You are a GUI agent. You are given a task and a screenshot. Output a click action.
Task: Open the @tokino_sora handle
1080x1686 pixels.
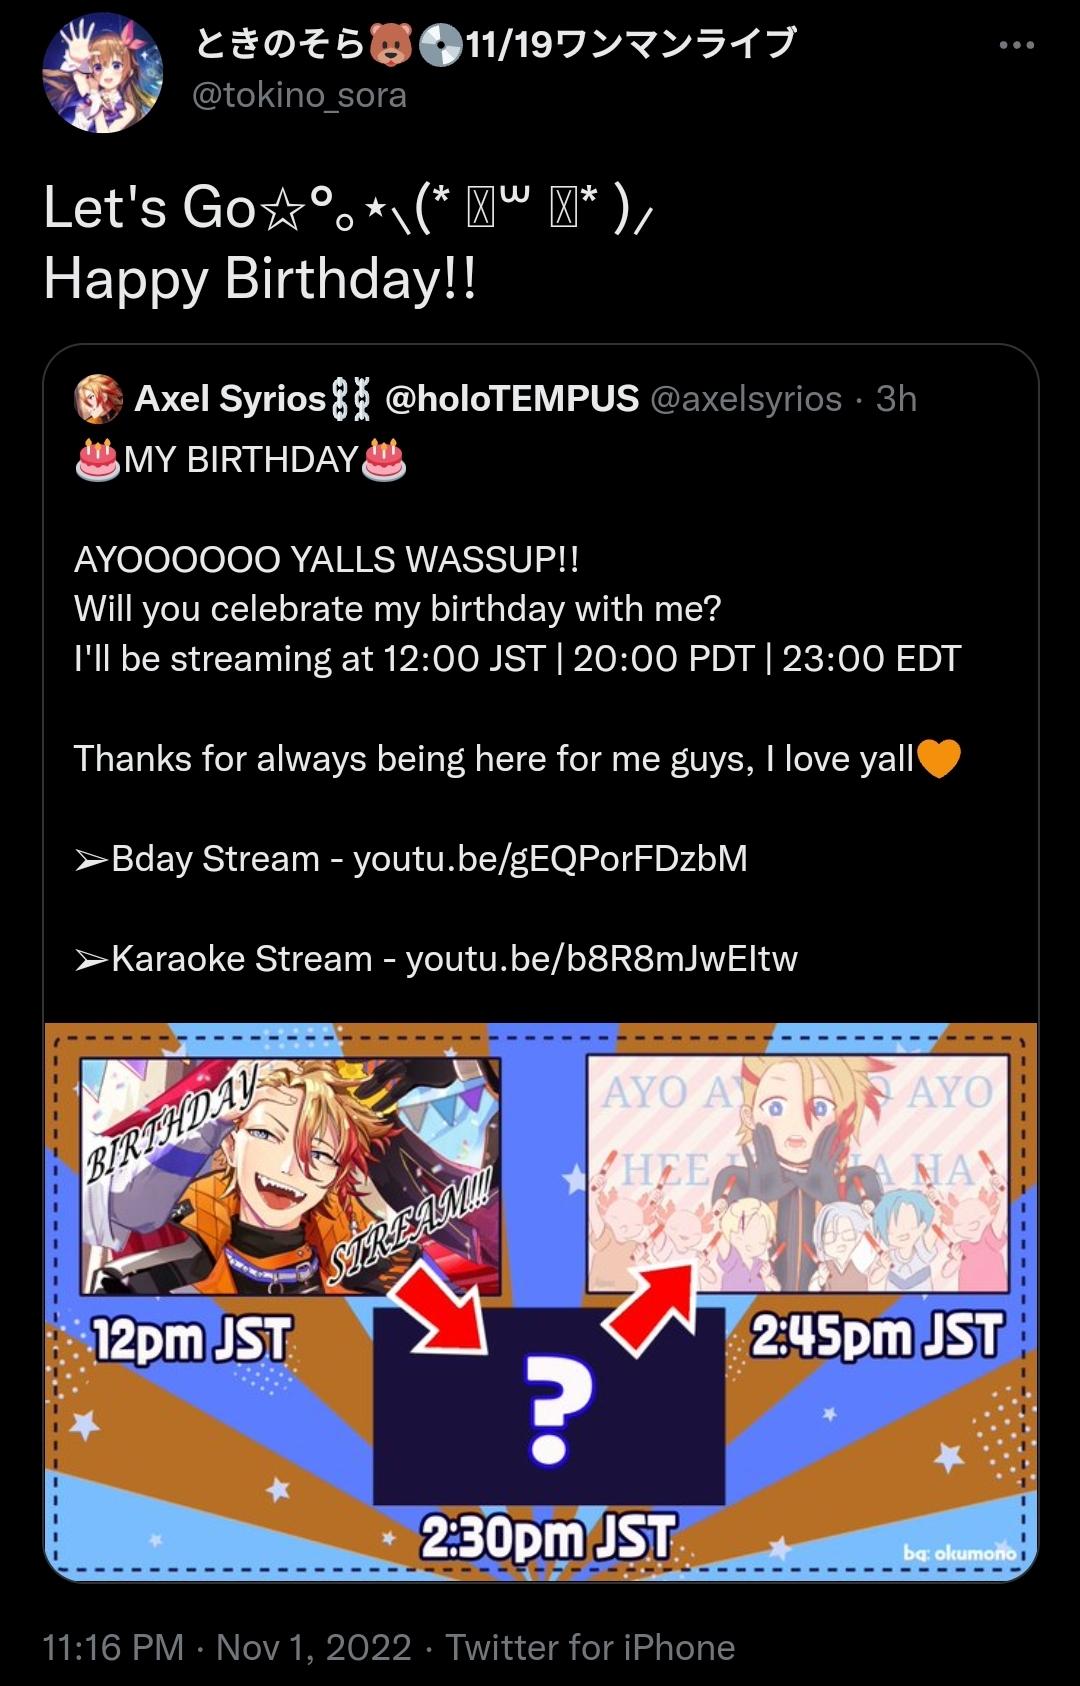click(299, 95)
